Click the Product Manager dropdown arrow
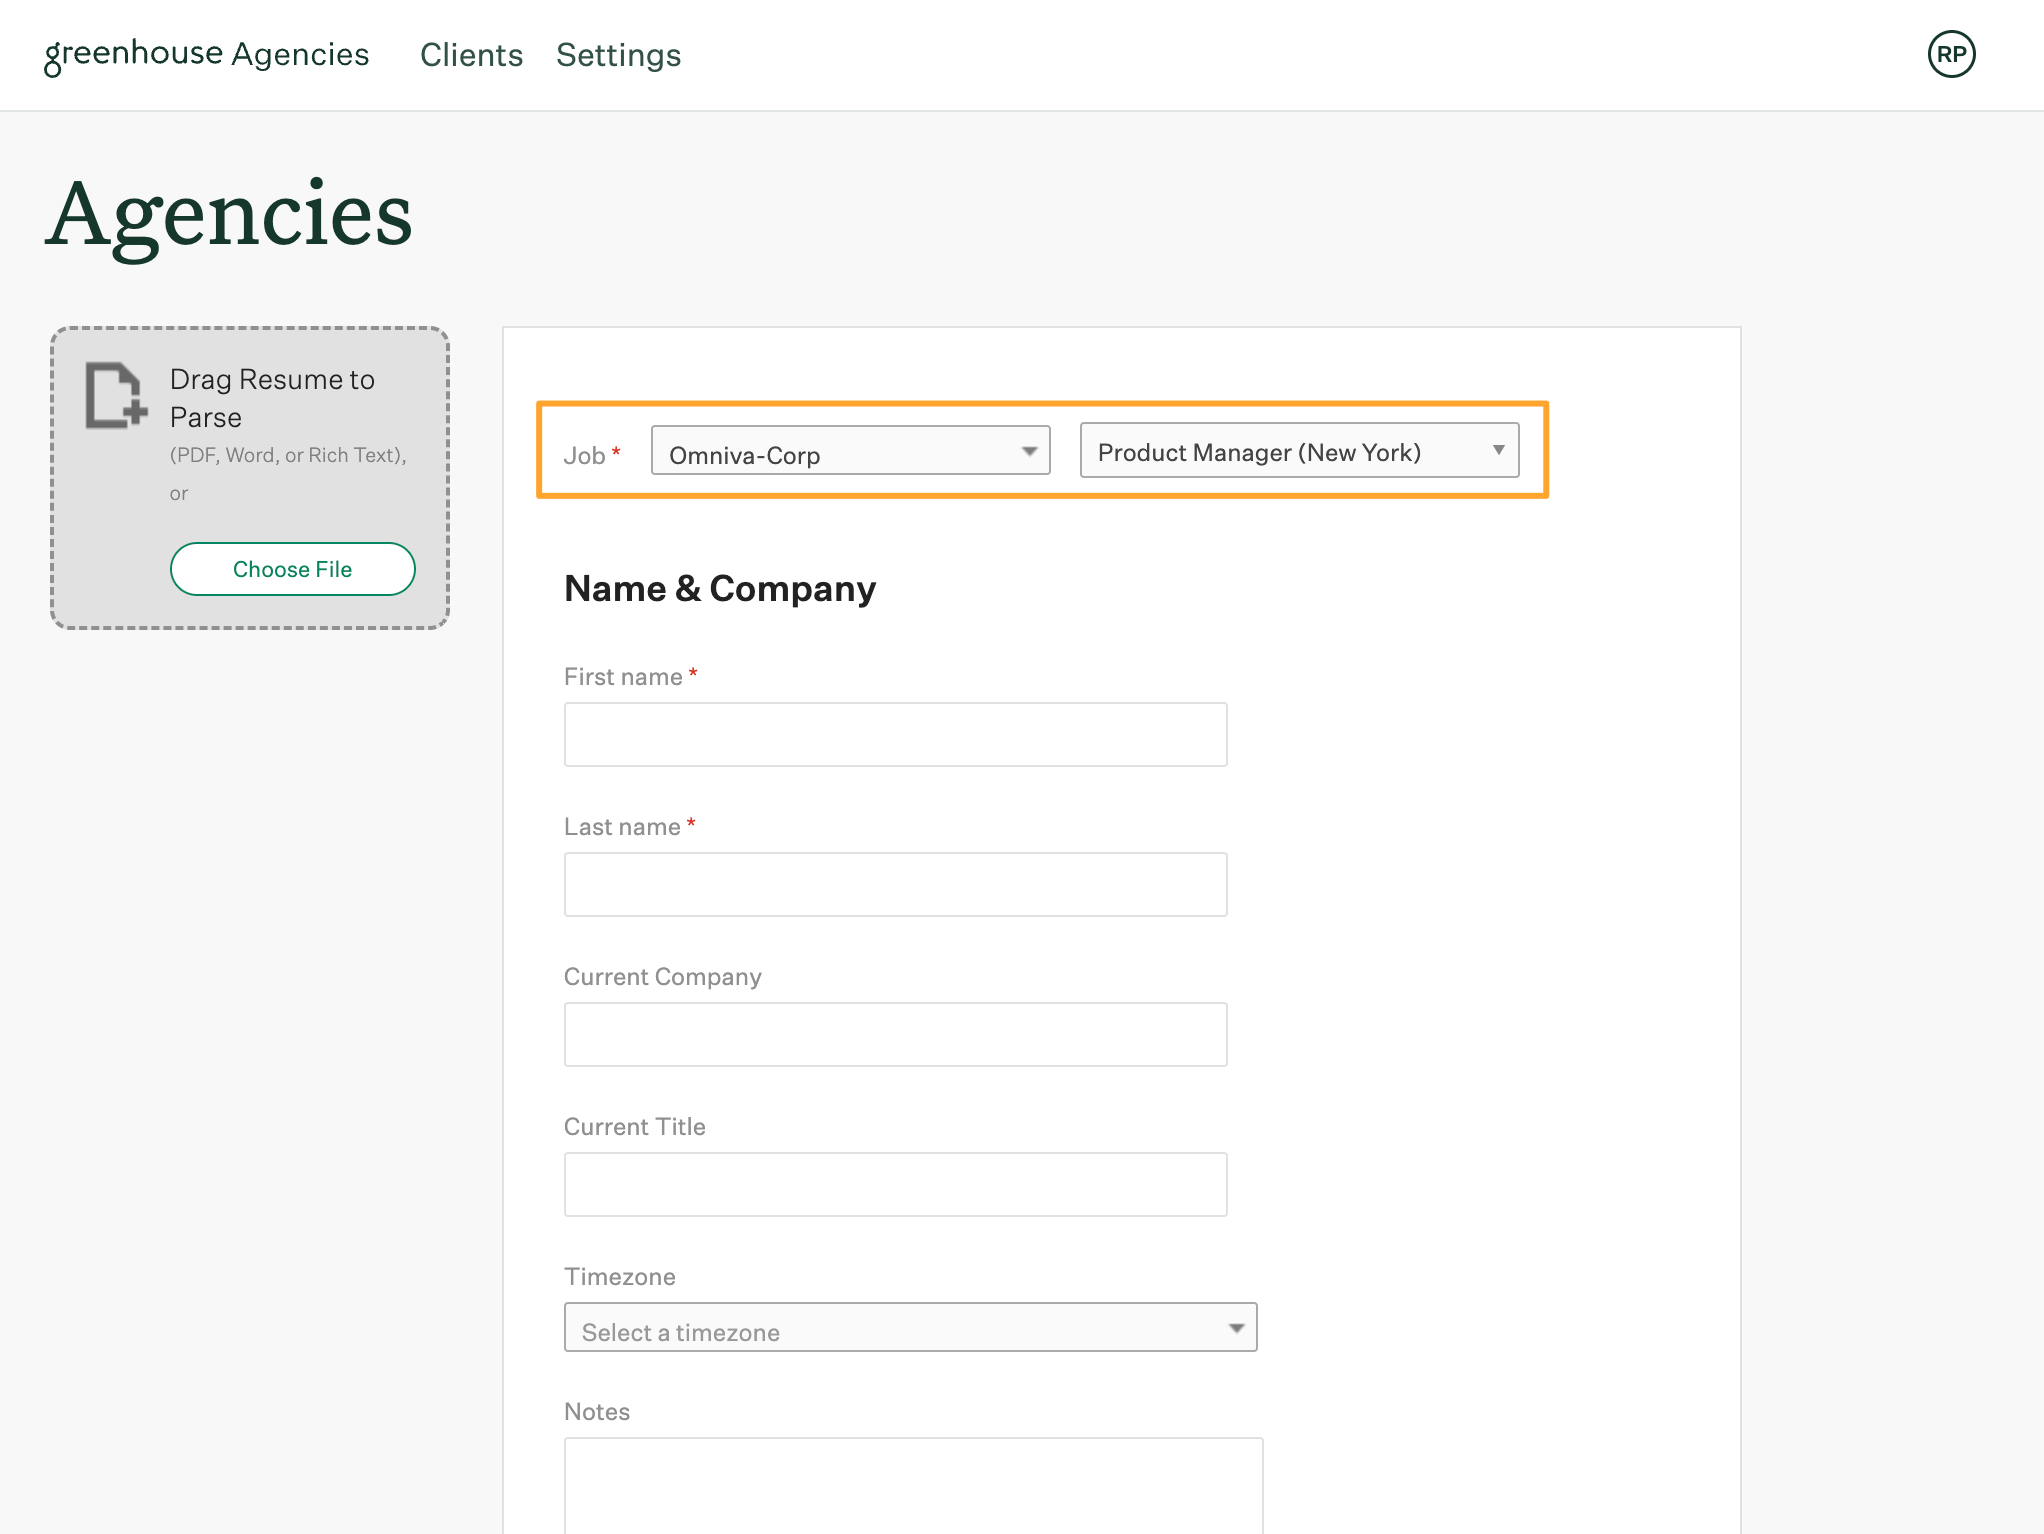Viewport: 2044px width, 1534px height. (1495, 451)
